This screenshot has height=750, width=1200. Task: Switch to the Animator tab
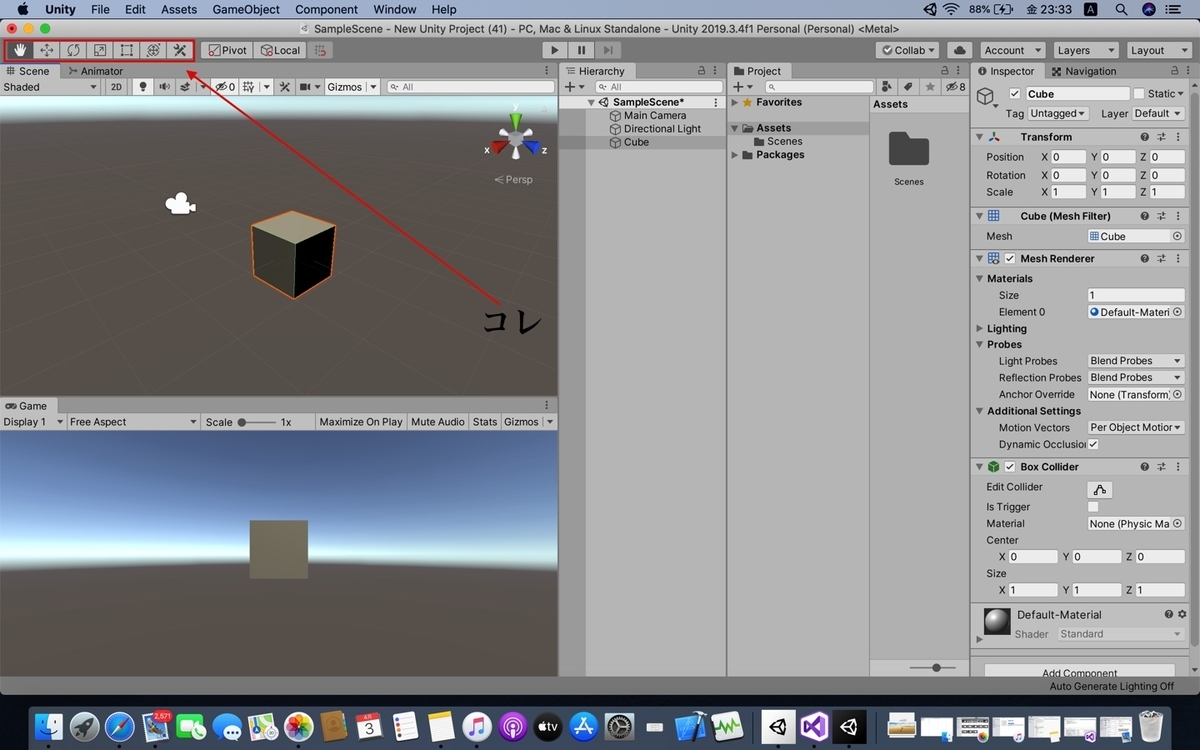94,71
